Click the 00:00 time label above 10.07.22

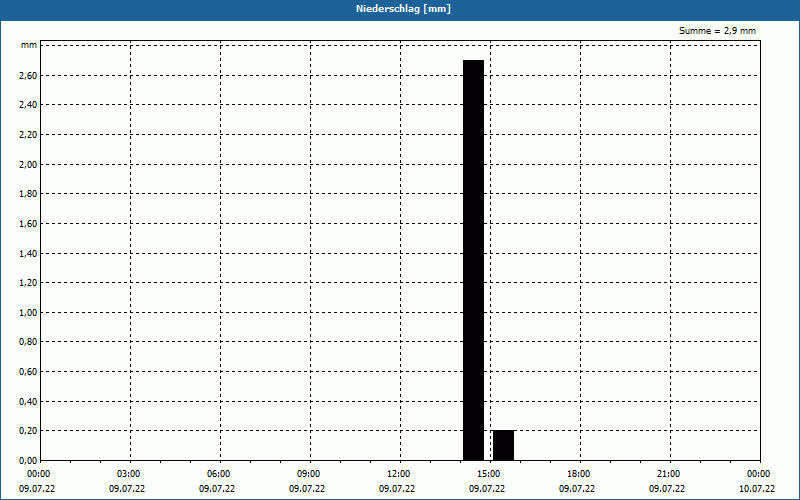[x=759, y=474]
